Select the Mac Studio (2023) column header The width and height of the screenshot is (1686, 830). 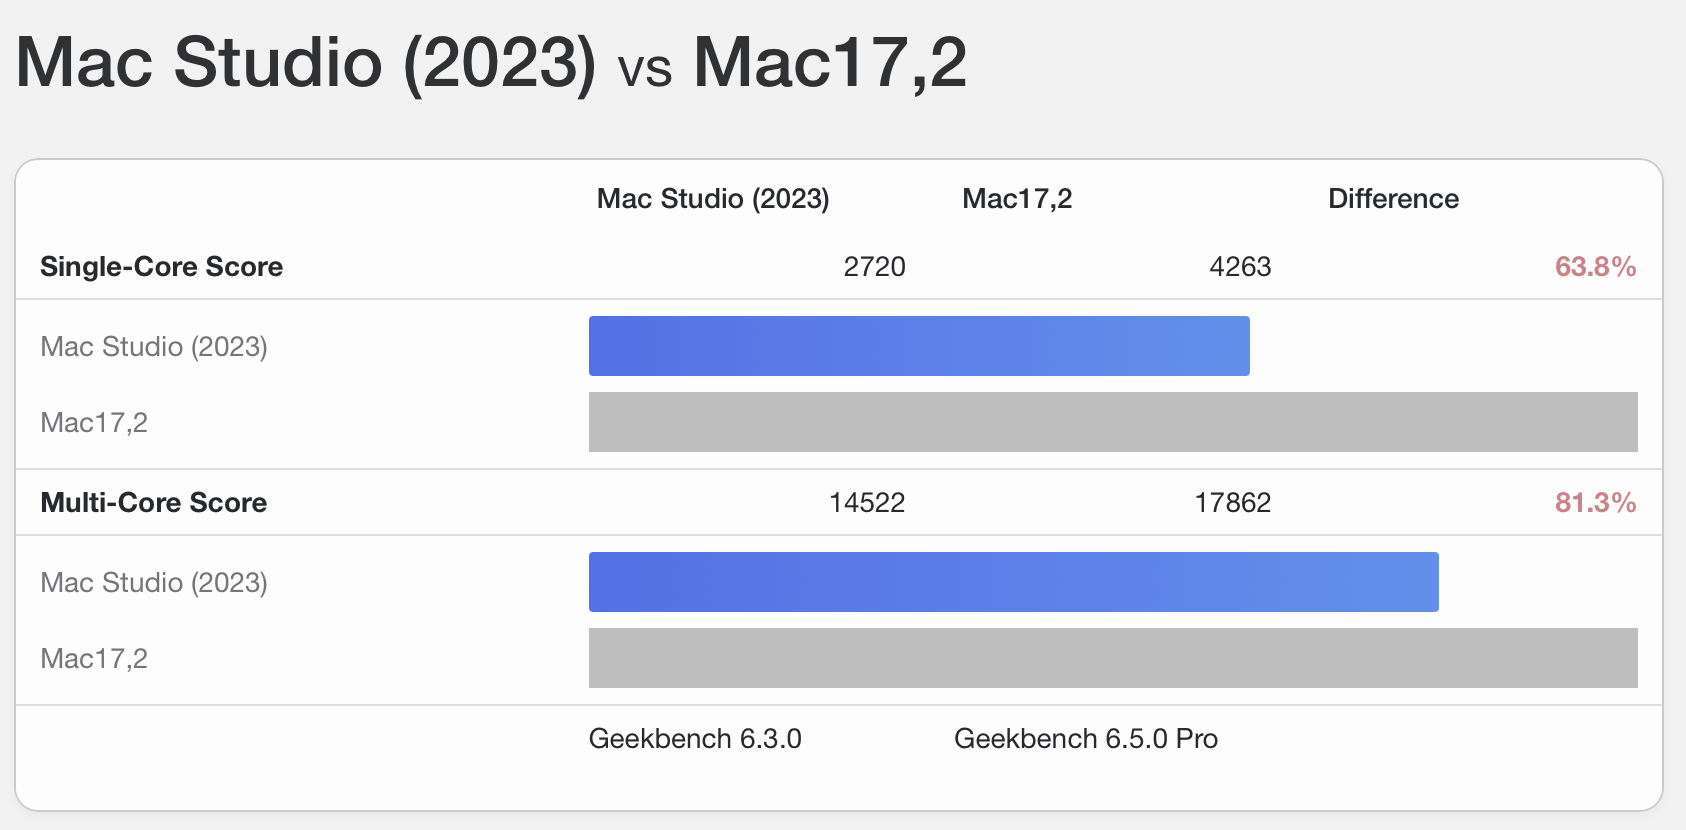pyautogui.click(x=713, y=199)
